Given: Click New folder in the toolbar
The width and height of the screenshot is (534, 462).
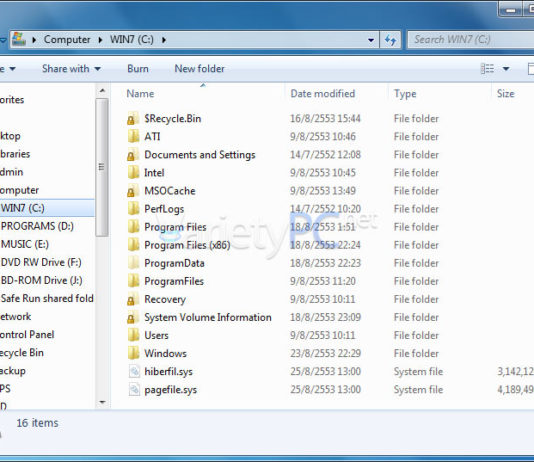Looking at the screenshot, I should [x=200, y=69].
